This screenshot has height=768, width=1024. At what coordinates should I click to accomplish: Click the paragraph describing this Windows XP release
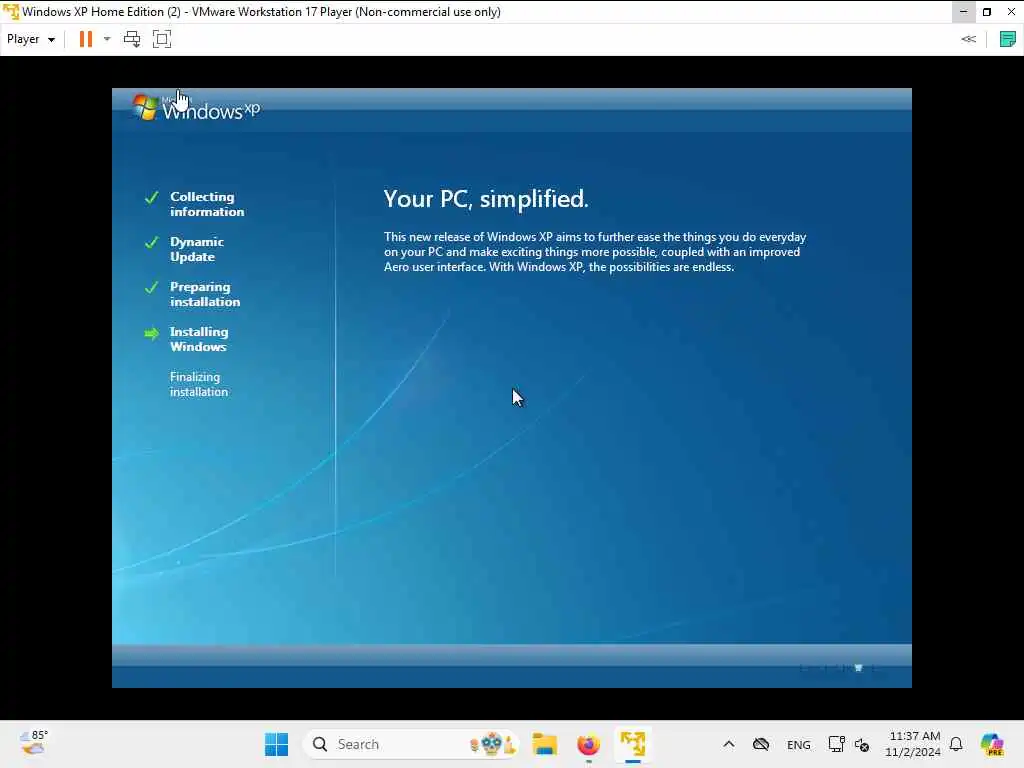595,252
